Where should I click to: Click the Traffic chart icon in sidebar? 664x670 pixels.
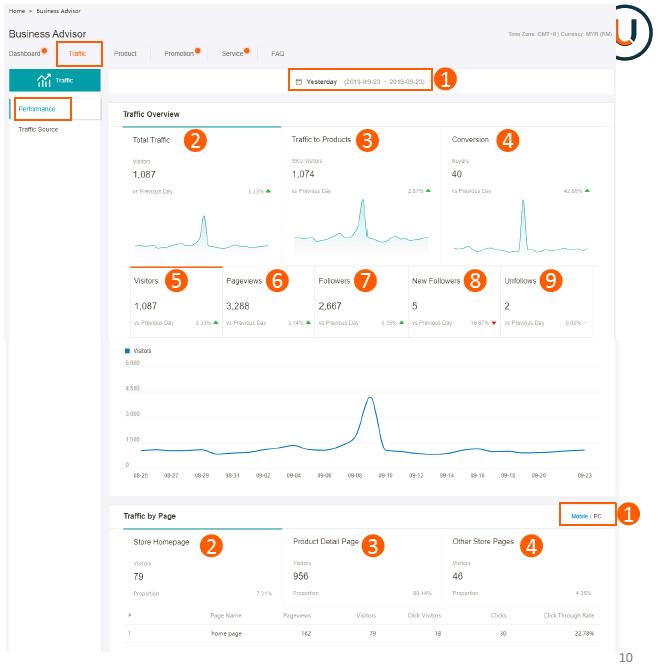click(x=44, y=80)
